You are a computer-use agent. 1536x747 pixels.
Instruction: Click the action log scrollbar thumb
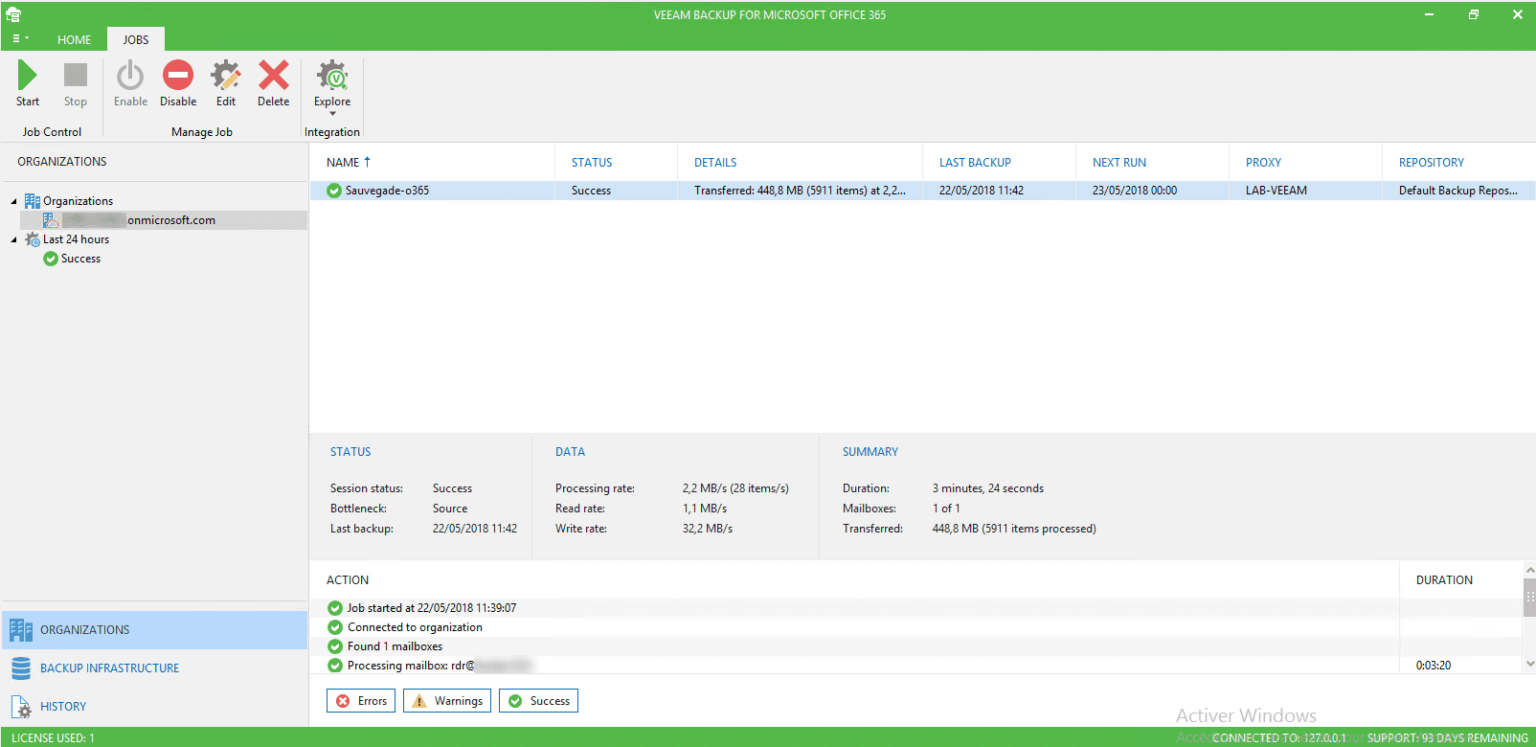(x=1529, y=597)
